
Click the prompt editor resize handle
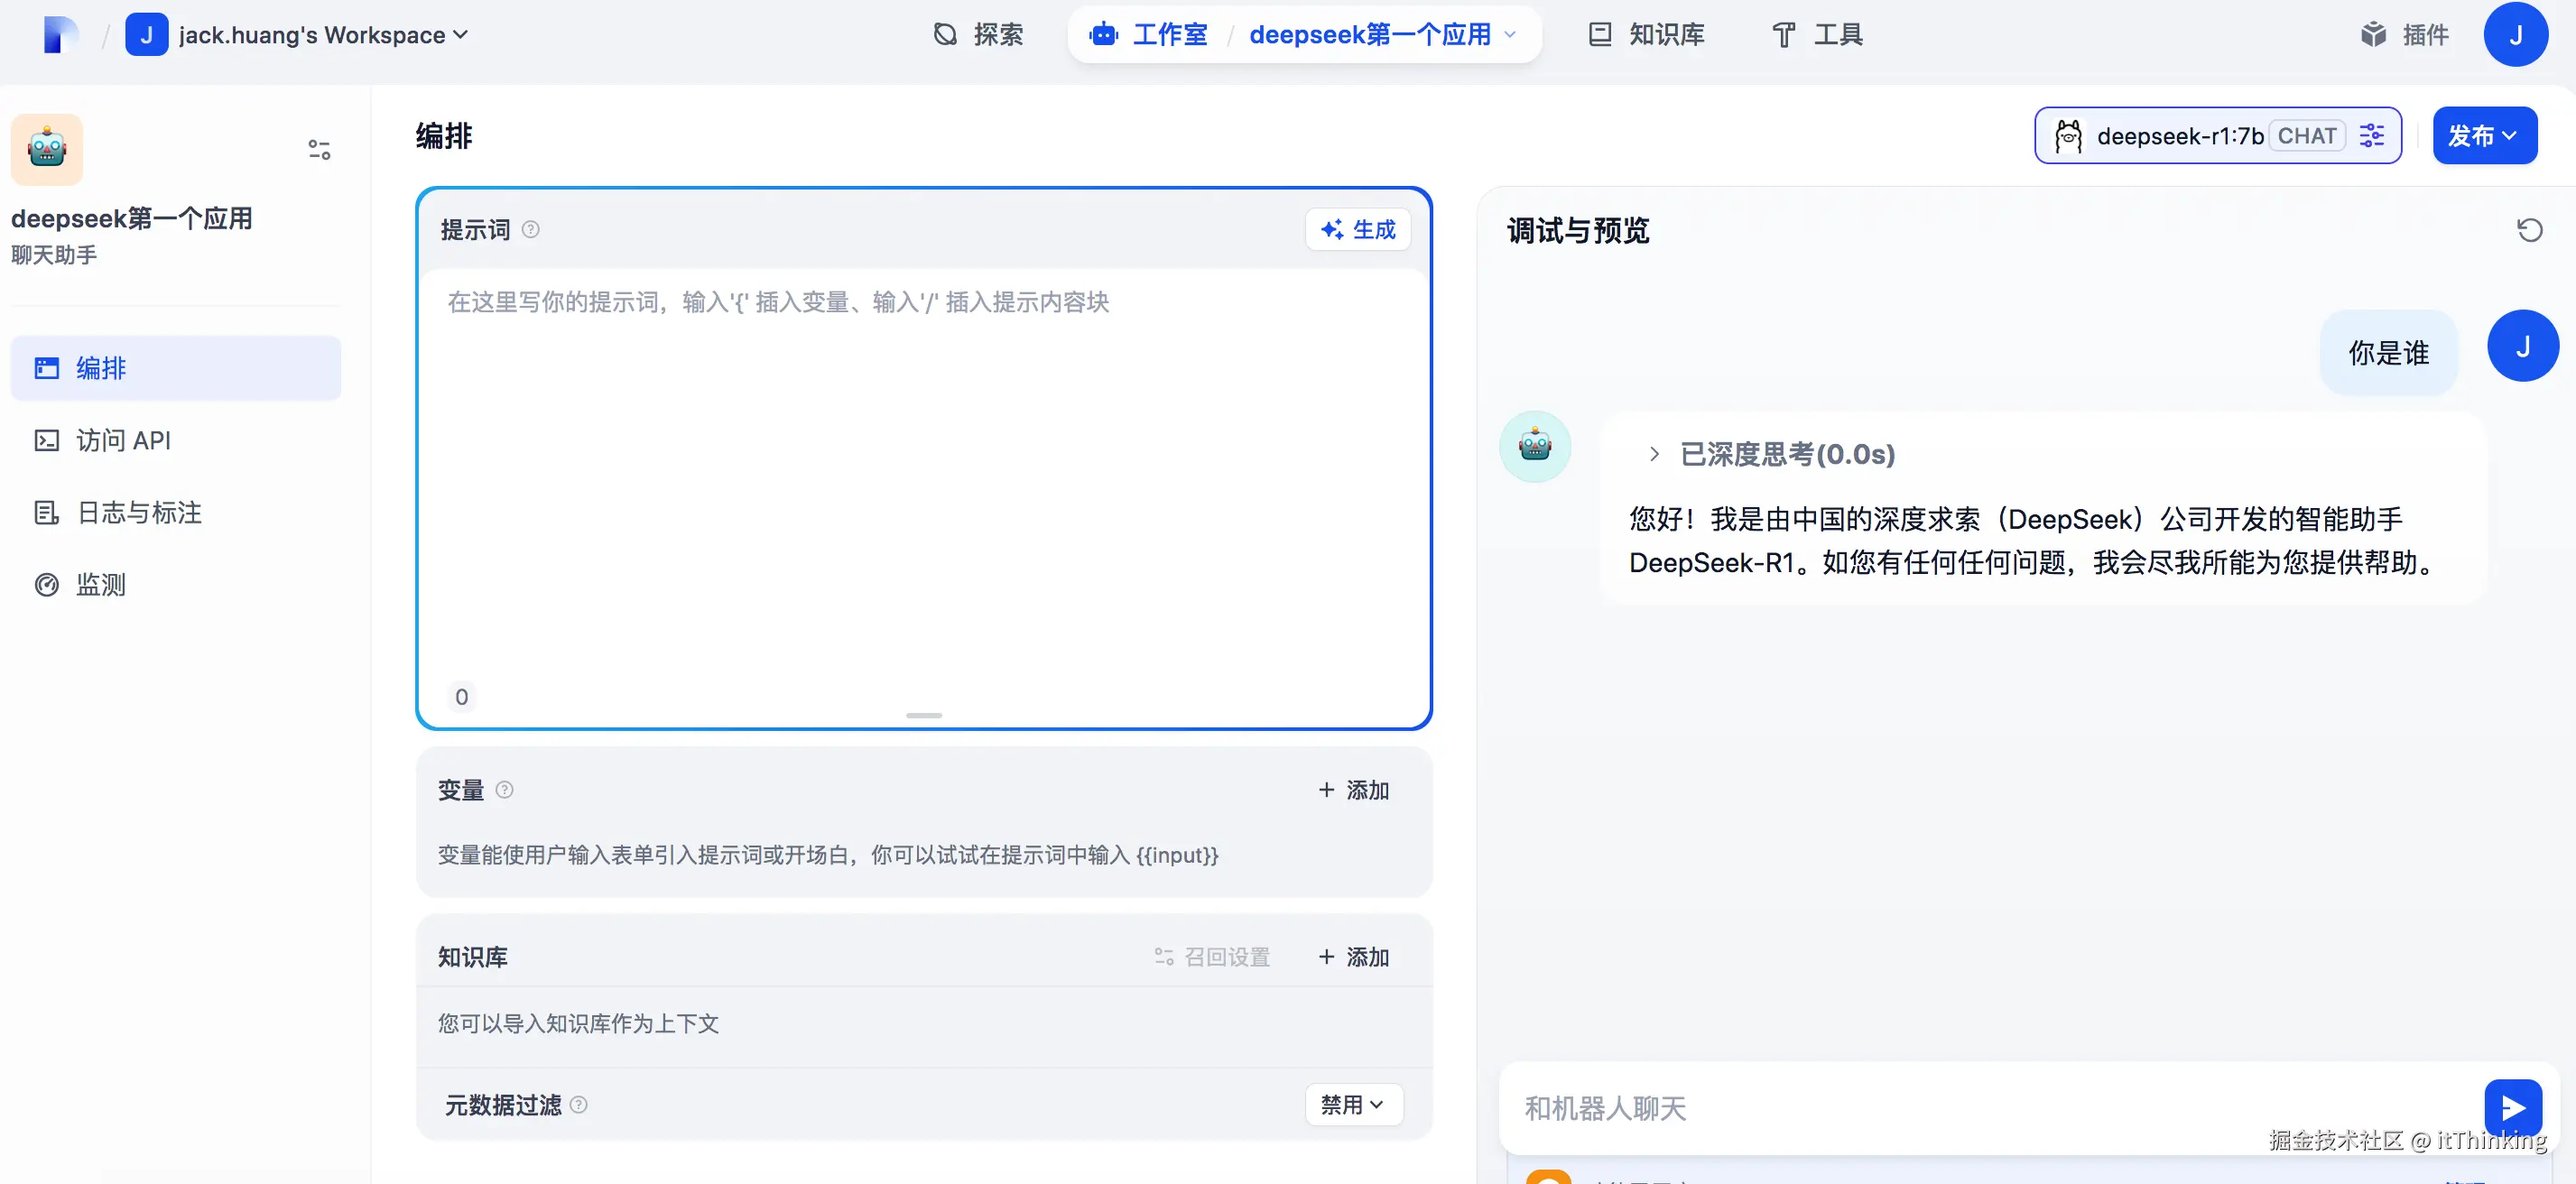[923, 715]
